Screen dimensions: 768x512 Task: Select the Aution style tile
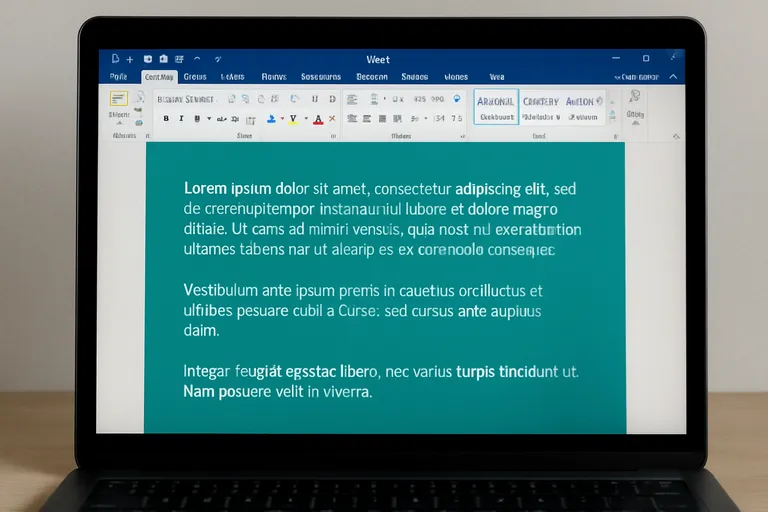583,107
